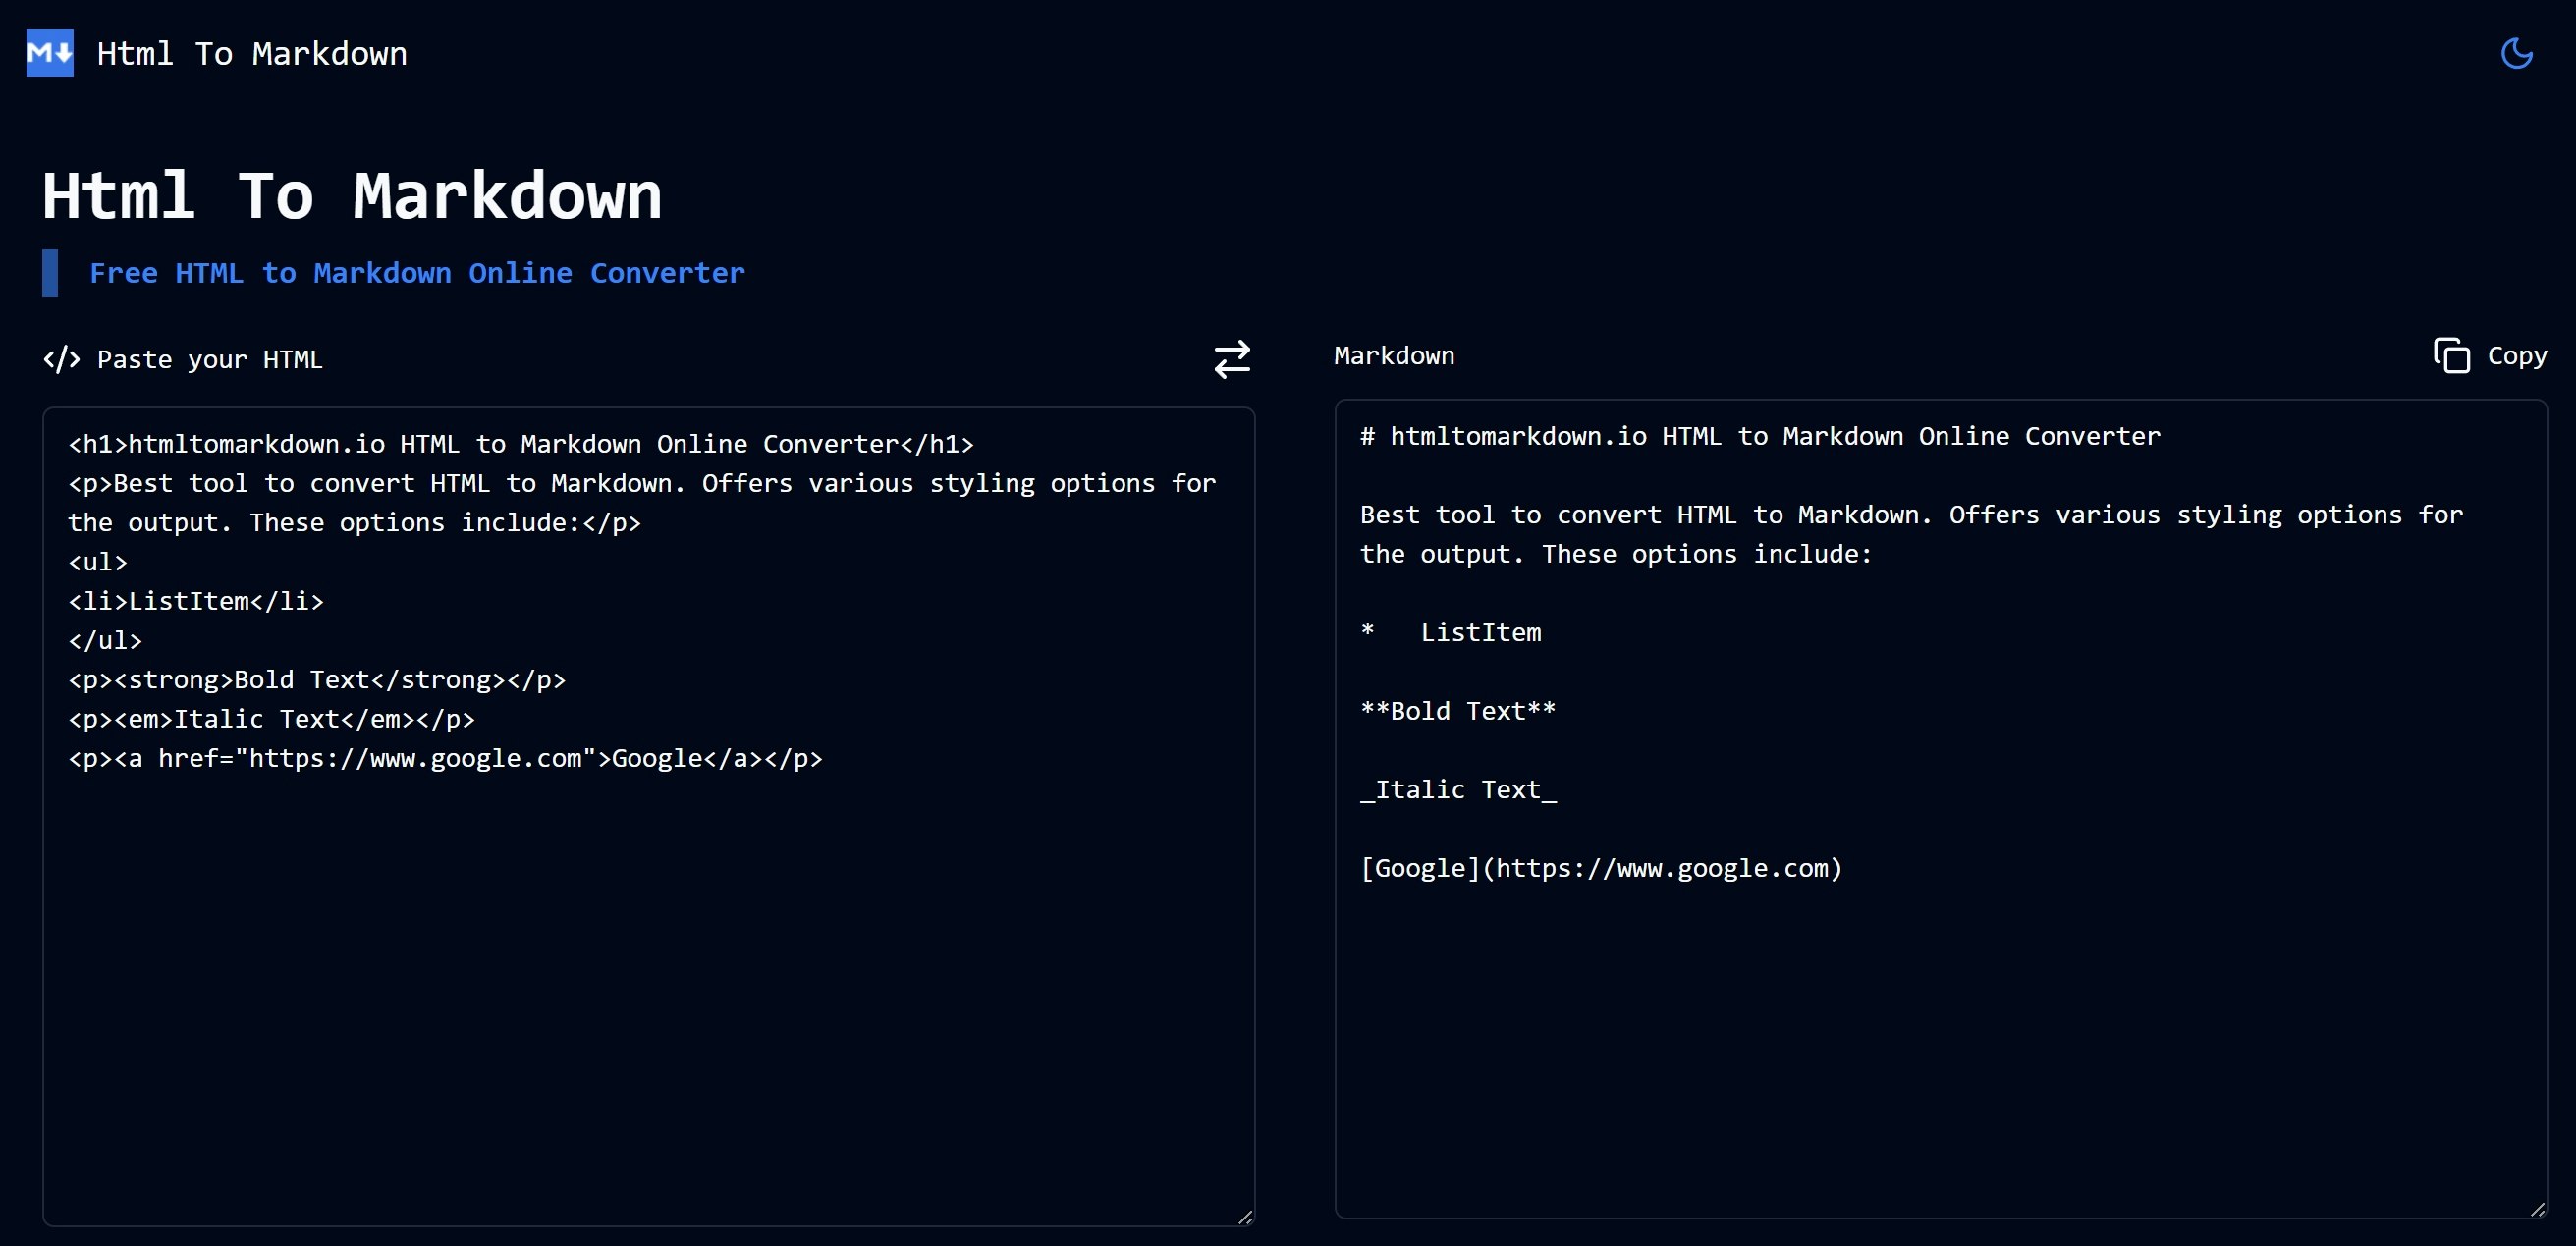Click the code brackets icon beside Paste your HTML
This screenshot has height=1246, width=2576.
[x=61, y=359]
